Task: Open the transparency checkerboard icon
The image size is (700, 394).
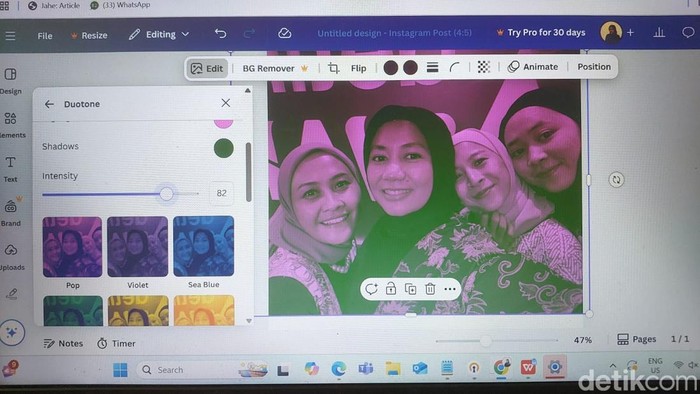Action: 483,67
